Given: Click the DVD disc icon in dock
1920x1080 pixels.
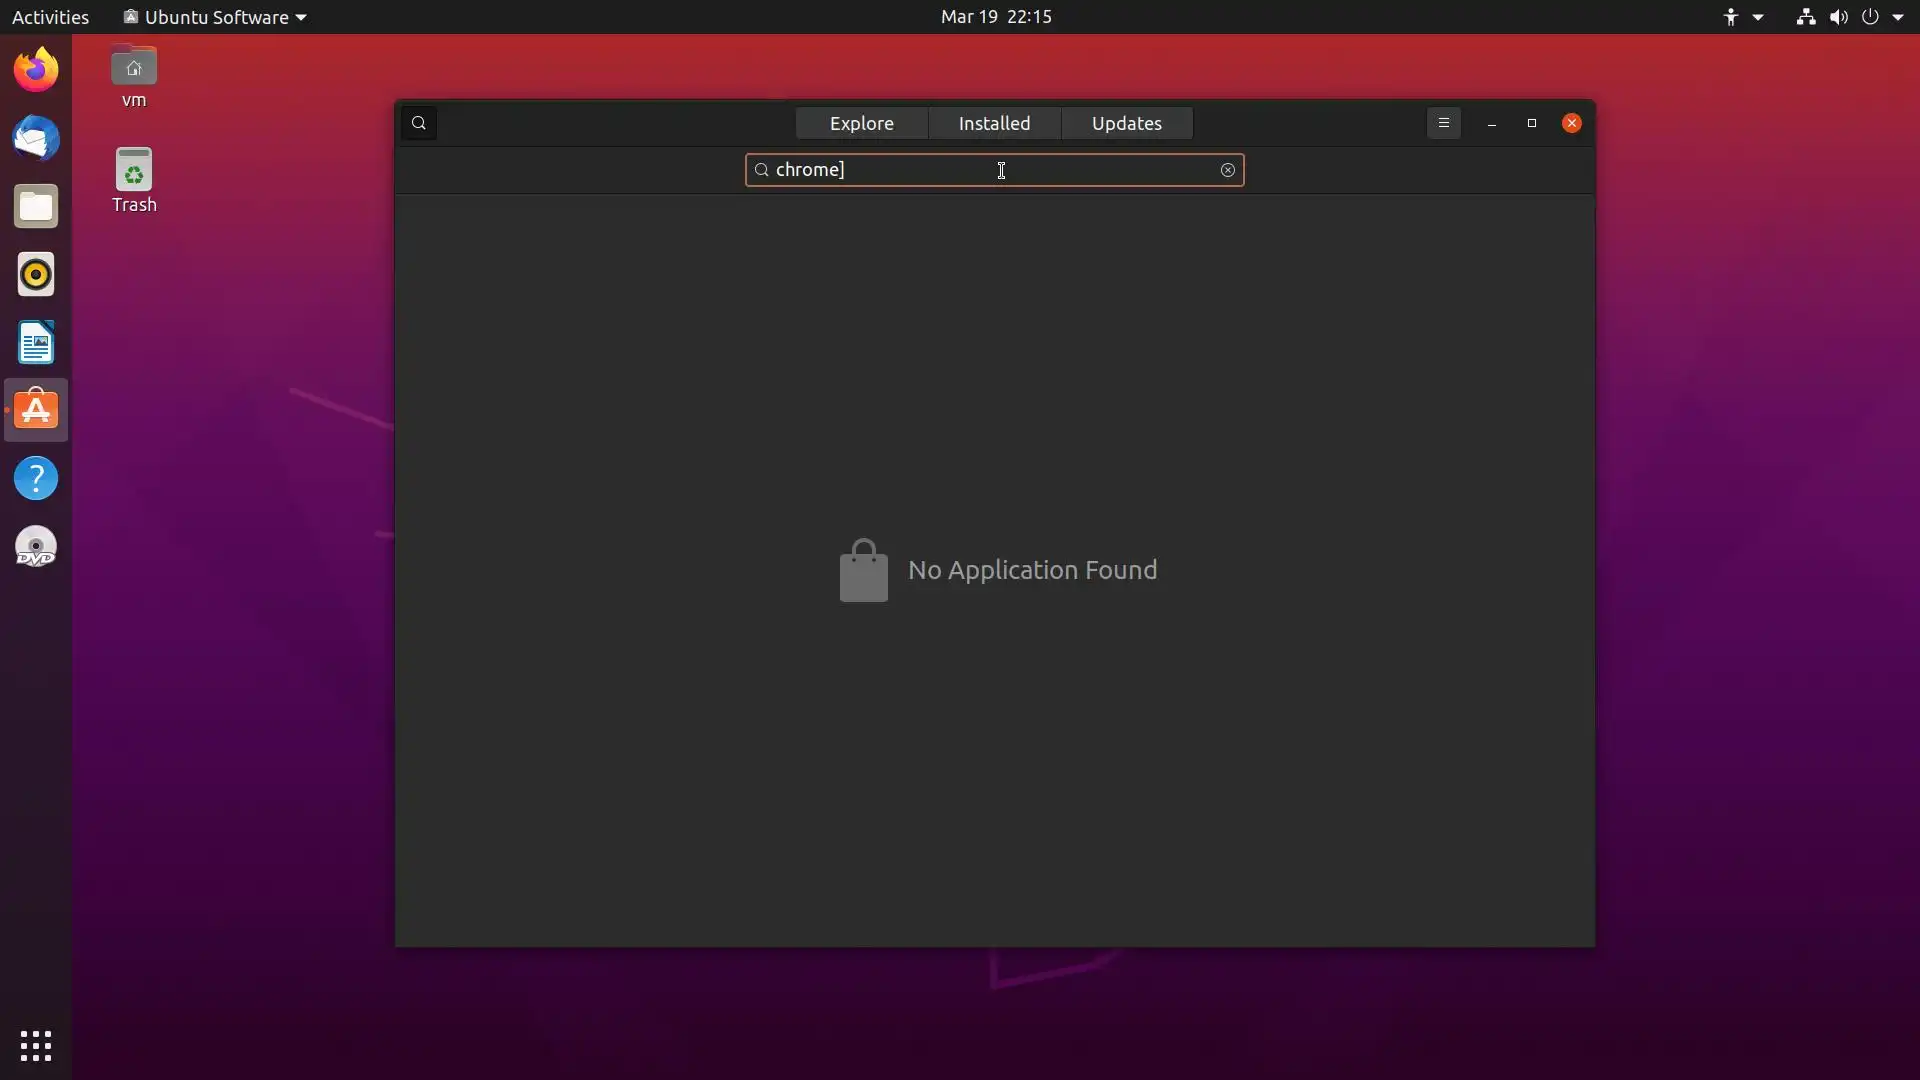Looking at the screenshot, I should (x=36, y=547).
